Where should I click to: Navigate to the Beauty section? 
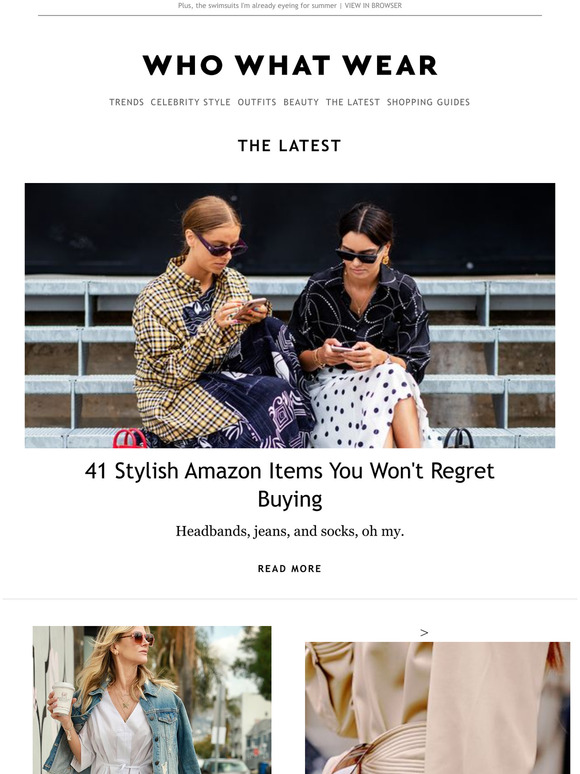[301, 102]
